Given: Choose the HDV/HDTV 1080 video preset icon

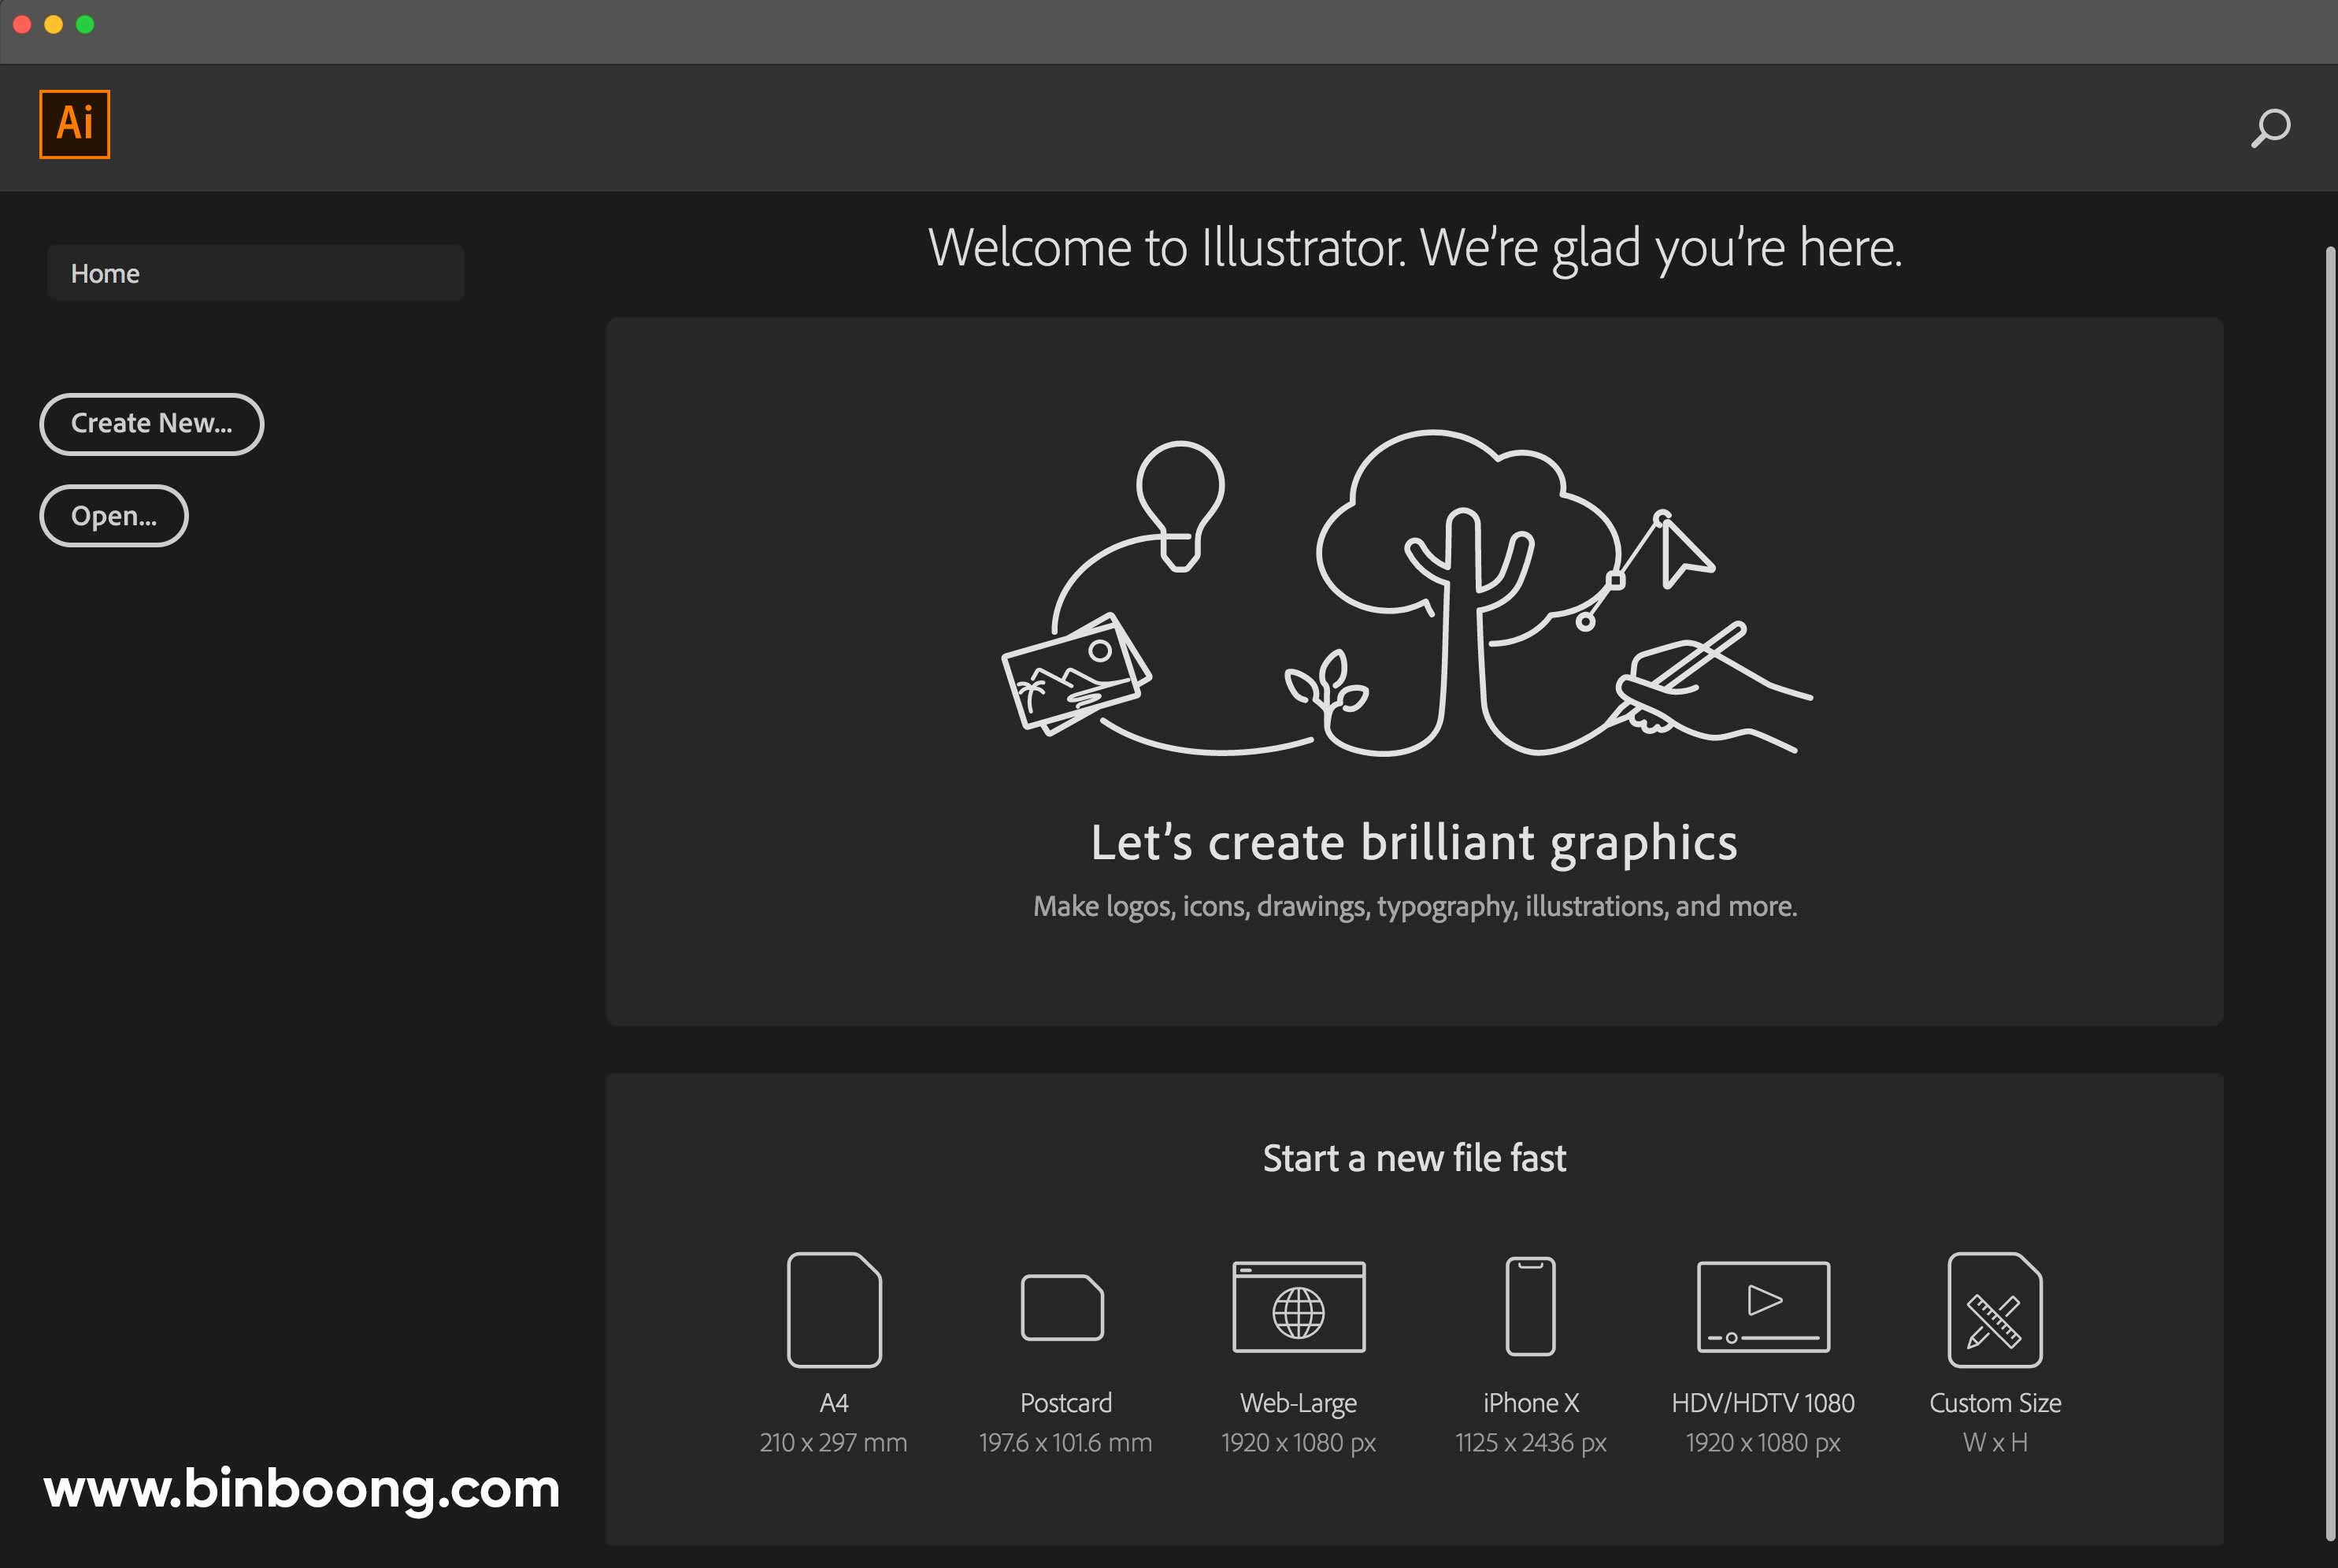Looking at the screenshot, I should tap(1763, 1307).
